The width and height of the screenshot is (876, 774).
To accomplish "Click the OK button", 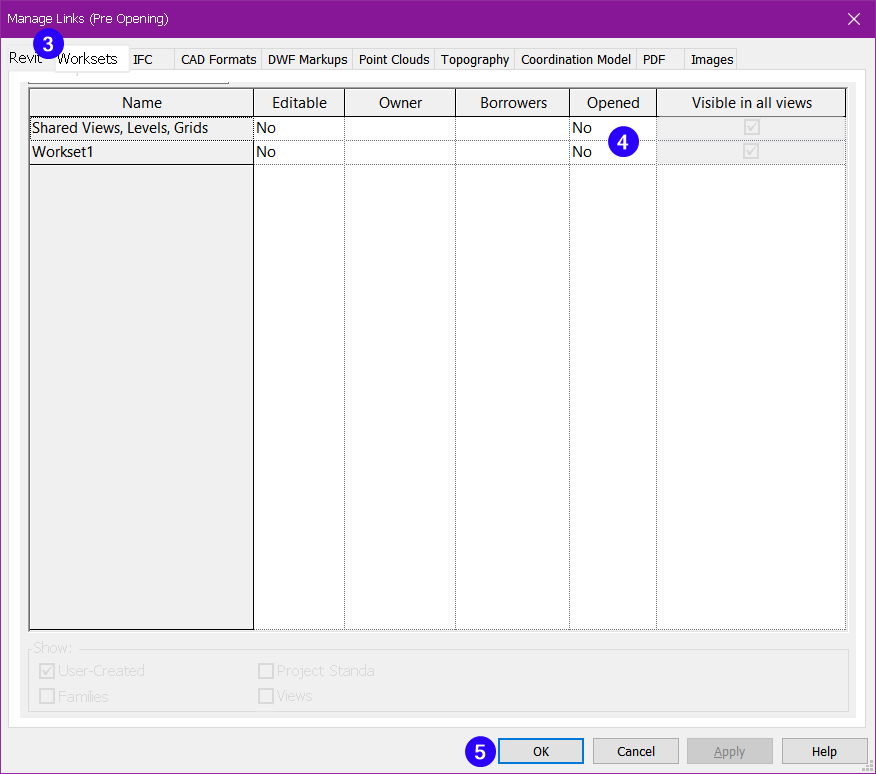I will tap(540, 751).
